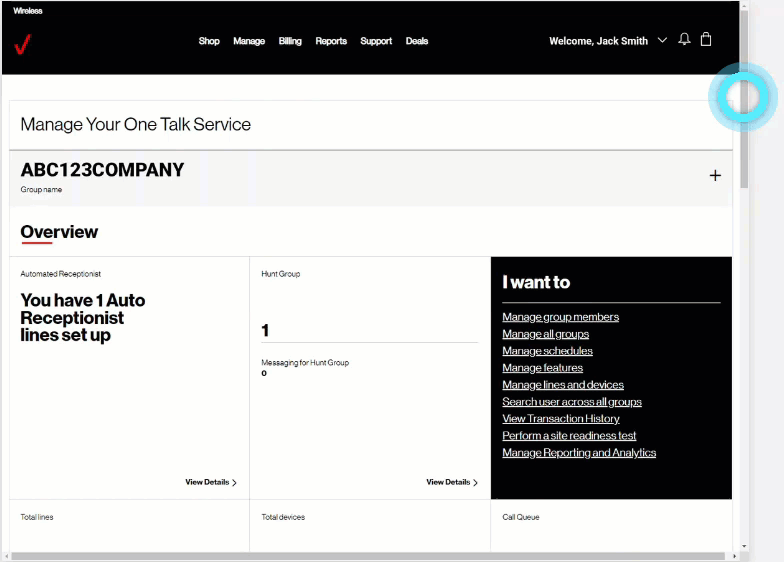The width and height of the screenshot is (784, 562).
Task: View Details for Automated Receptionist
Action: pyautogui.click(x=210, y=482)
